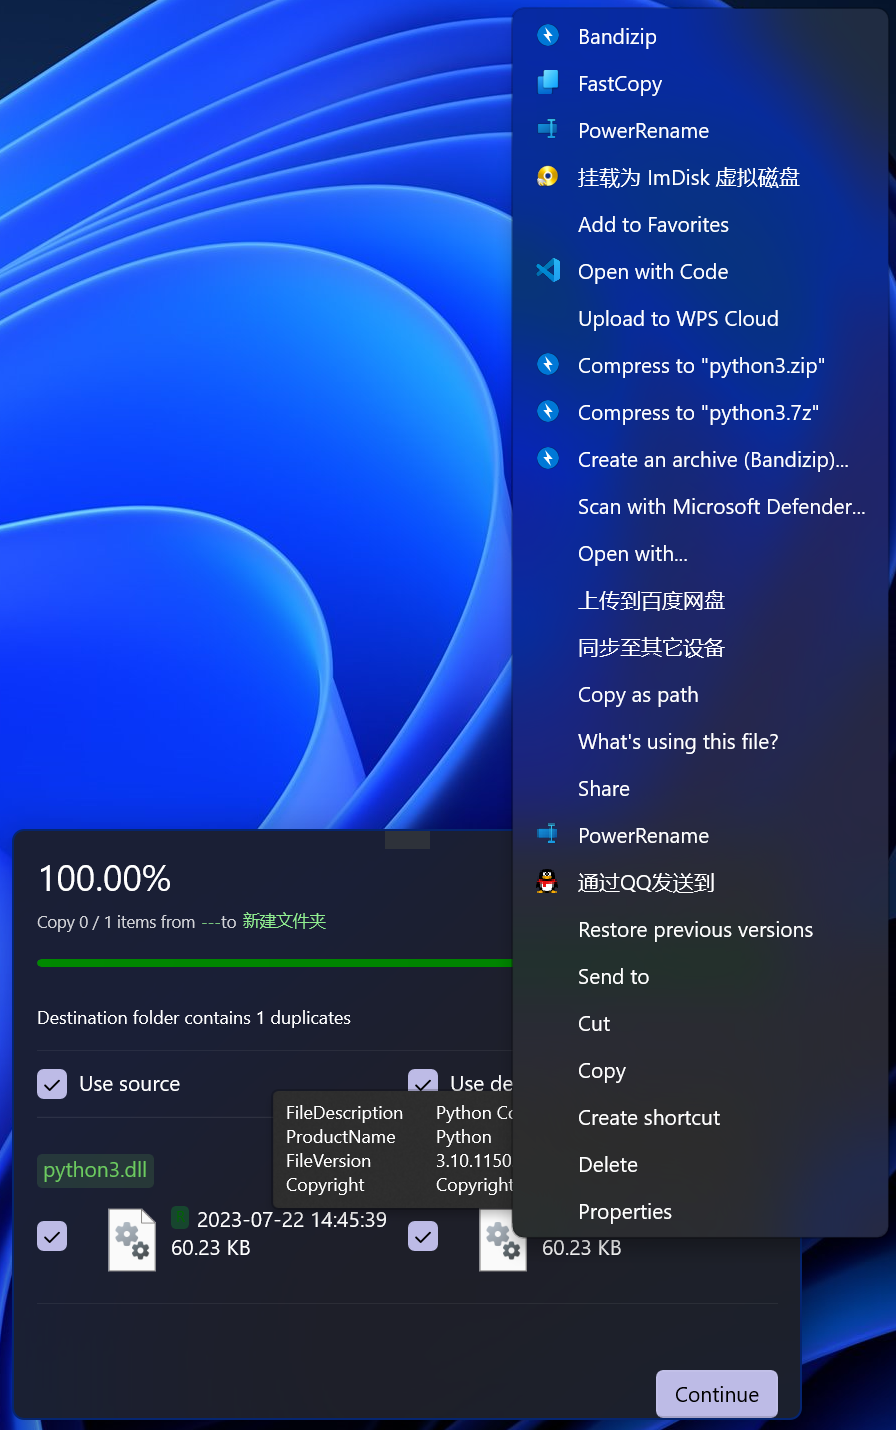The height and width of the screenshot is (1430, 896).
Task: Choose Cut from context menu
Action: coord(700,1023)
